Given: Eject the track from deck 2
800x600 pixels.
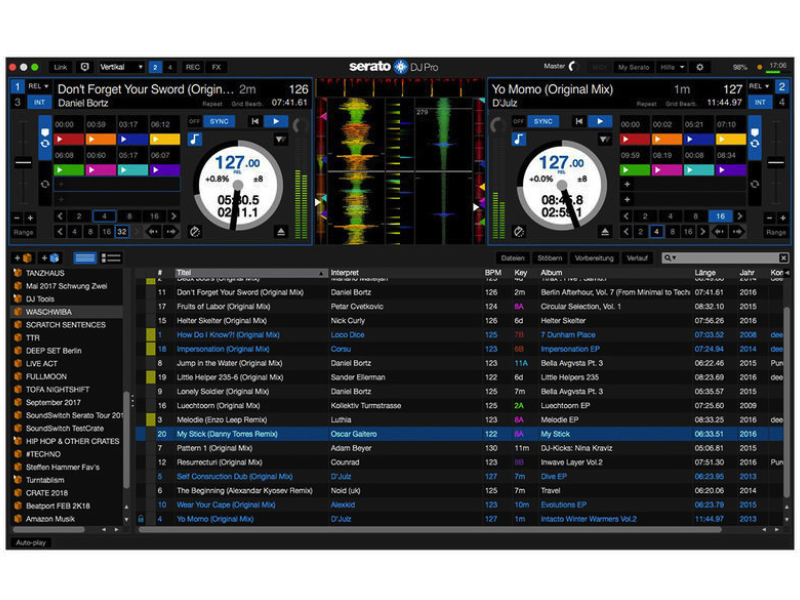Looking at the screenshot, I should click(605, 232).
